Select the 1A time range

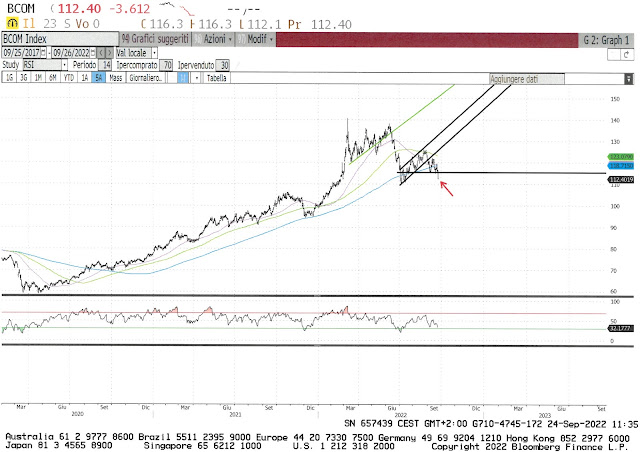click(84, 78)
